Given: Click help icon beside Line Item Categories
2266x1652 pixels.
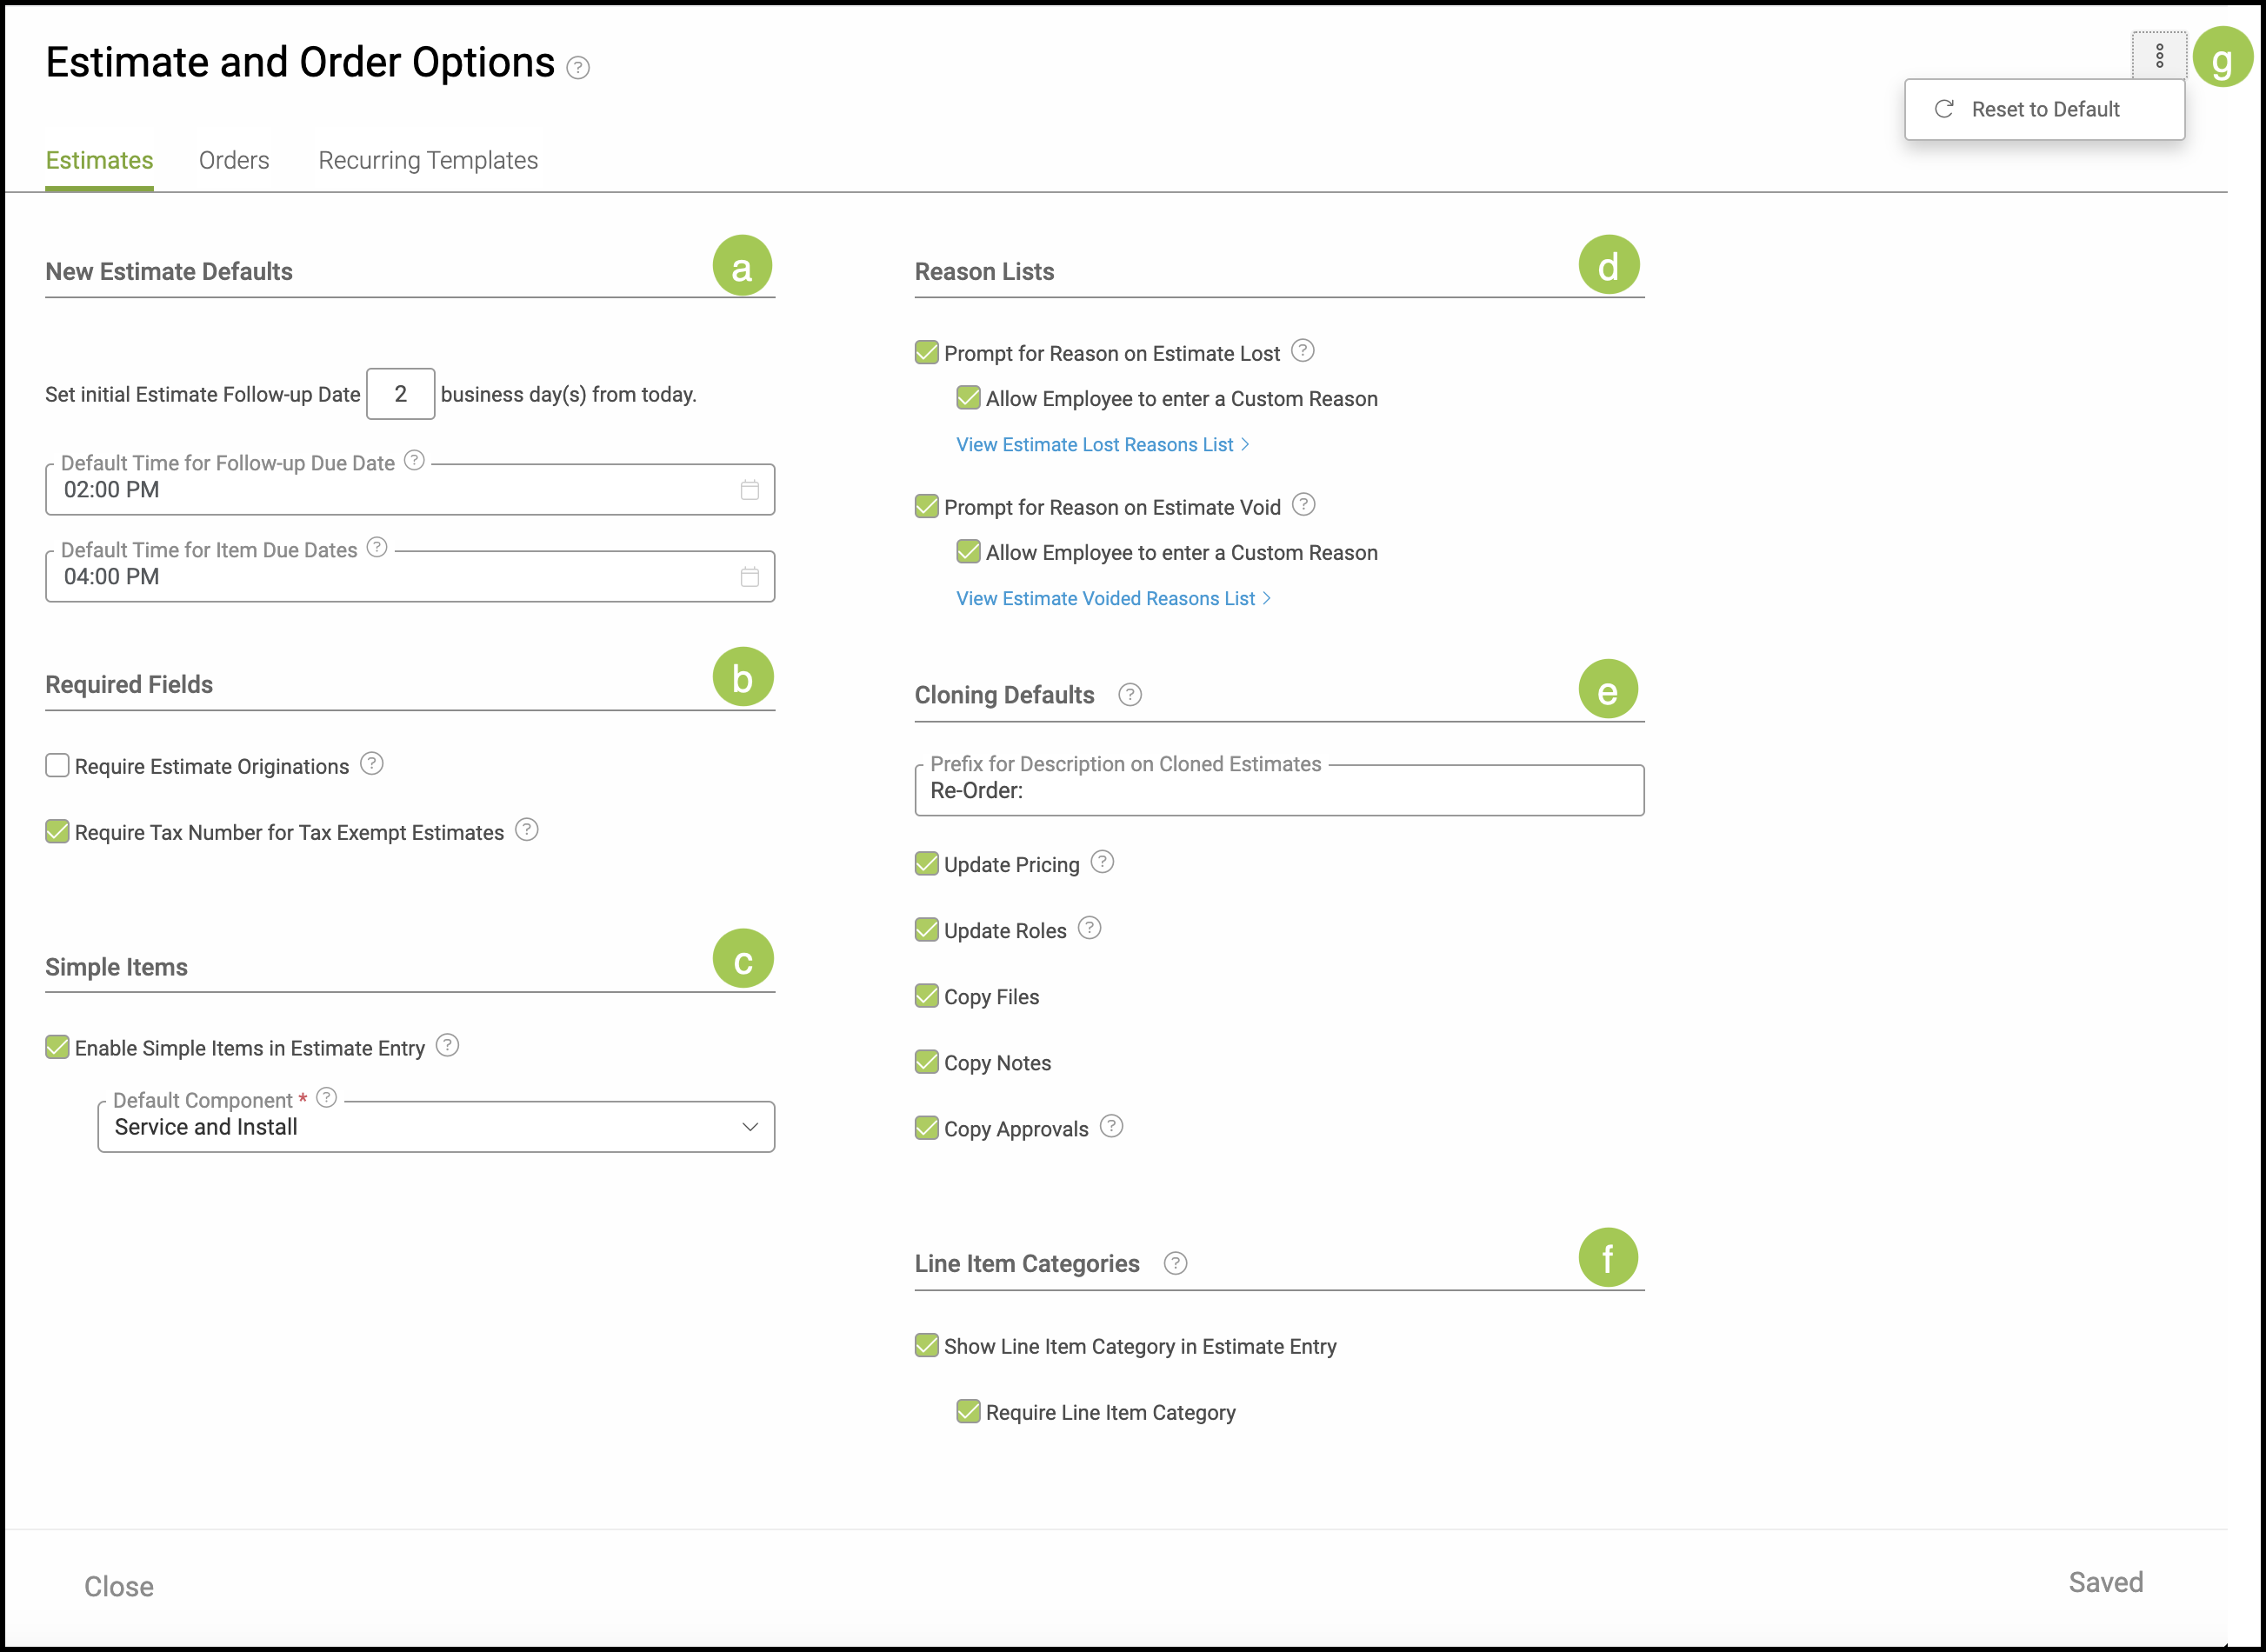Looking at the screenshot, I should coord(1175,1264).
